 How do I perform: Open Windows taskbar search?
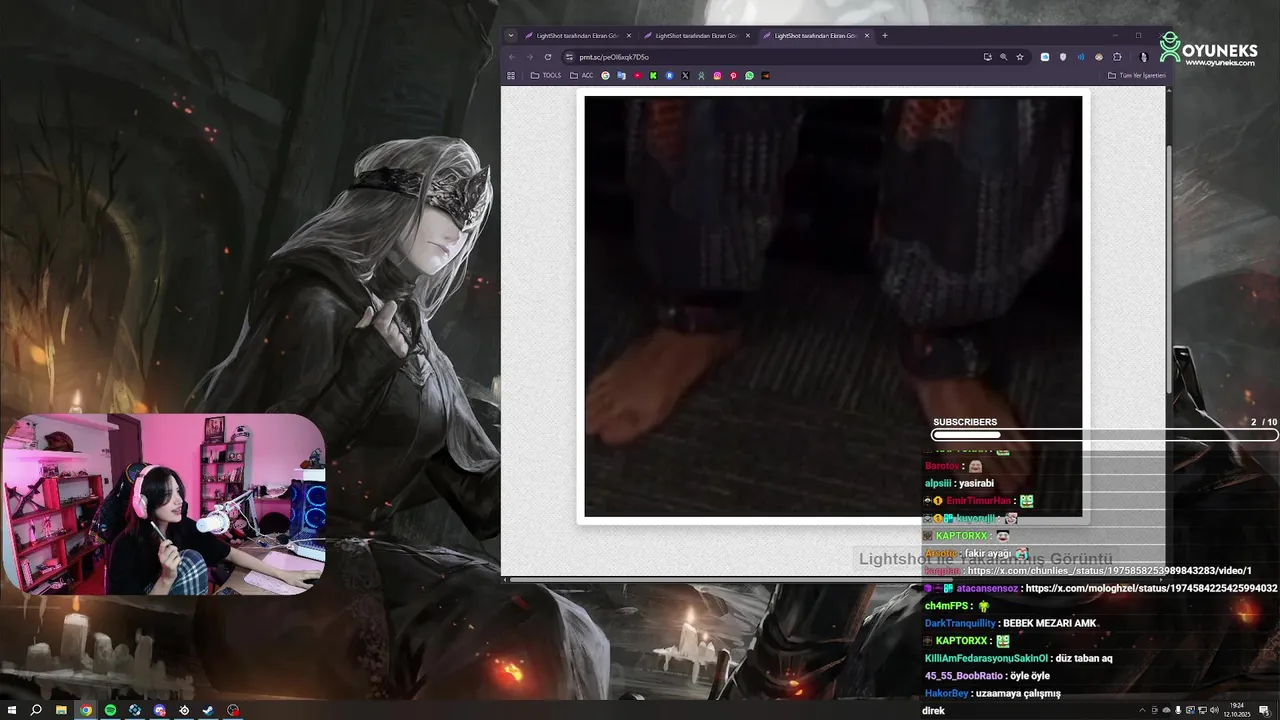coord(36,710)
